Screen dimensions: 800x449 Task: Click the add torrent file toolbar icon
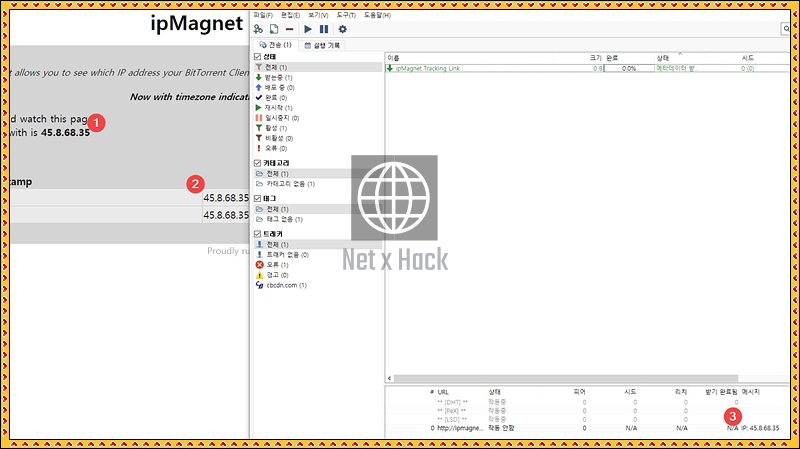point(274,29)
